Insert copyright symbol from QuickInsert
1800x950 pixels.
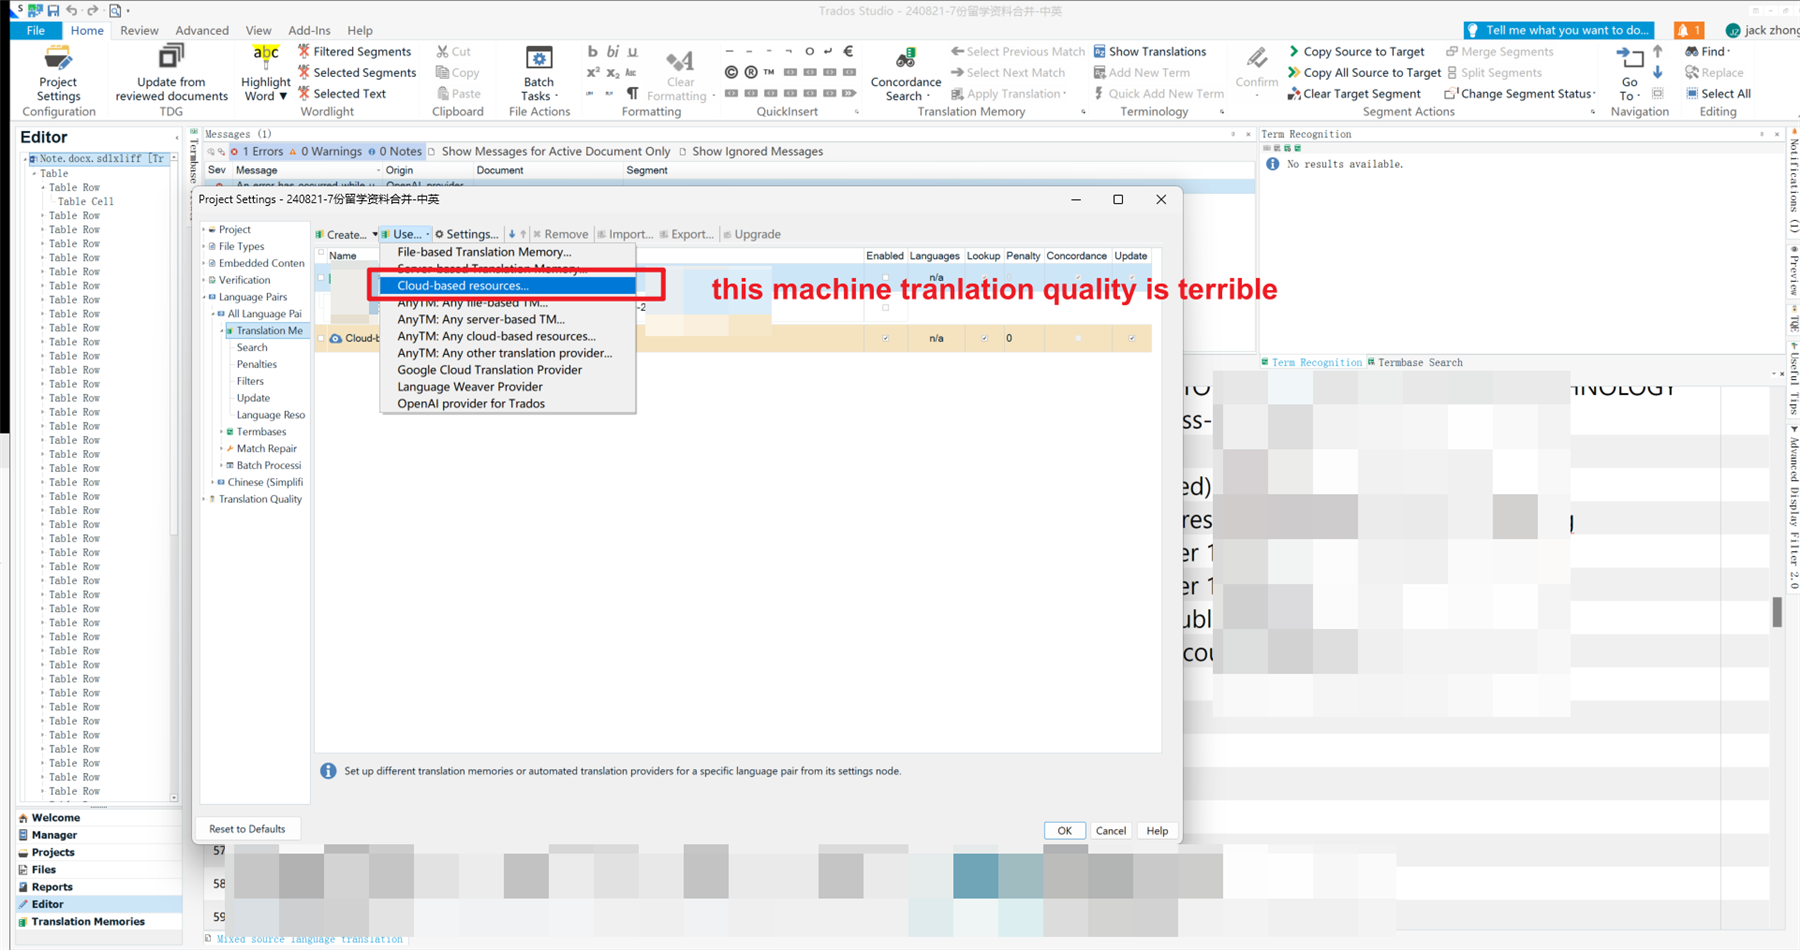731,72
